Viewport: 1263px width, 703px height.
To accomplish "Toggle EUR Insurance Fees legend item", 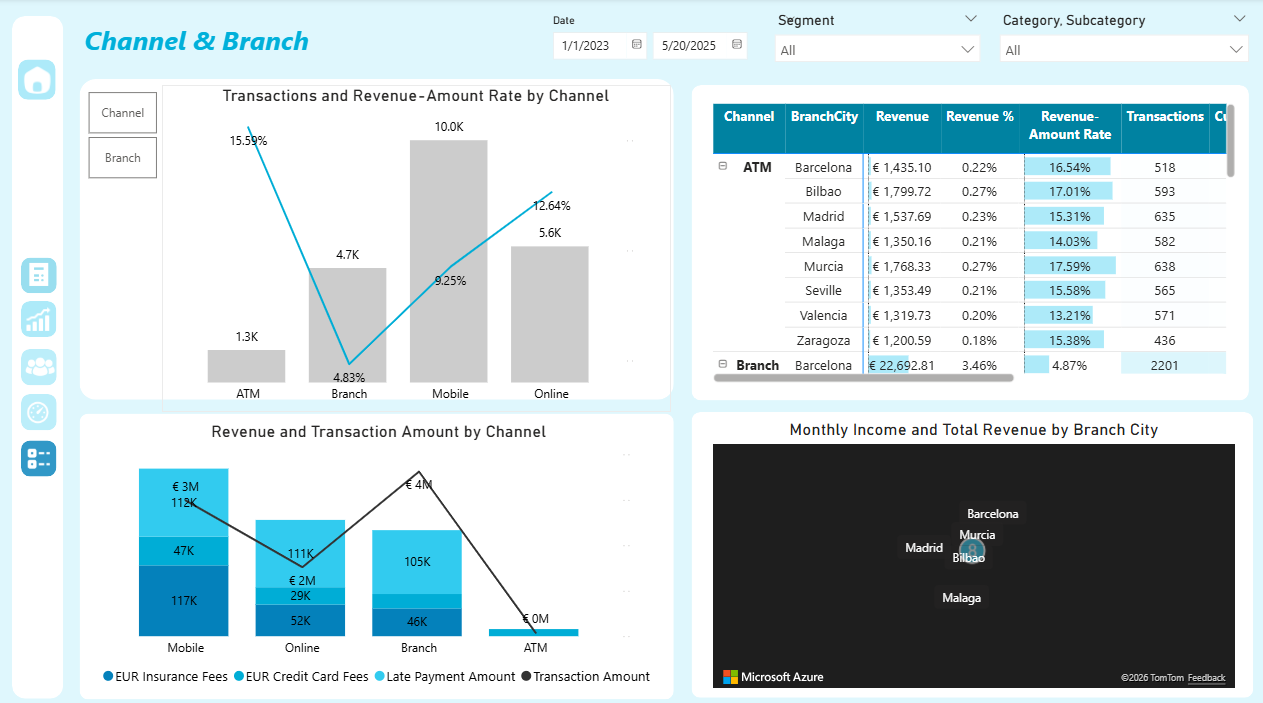I will (x=165, y=677).
